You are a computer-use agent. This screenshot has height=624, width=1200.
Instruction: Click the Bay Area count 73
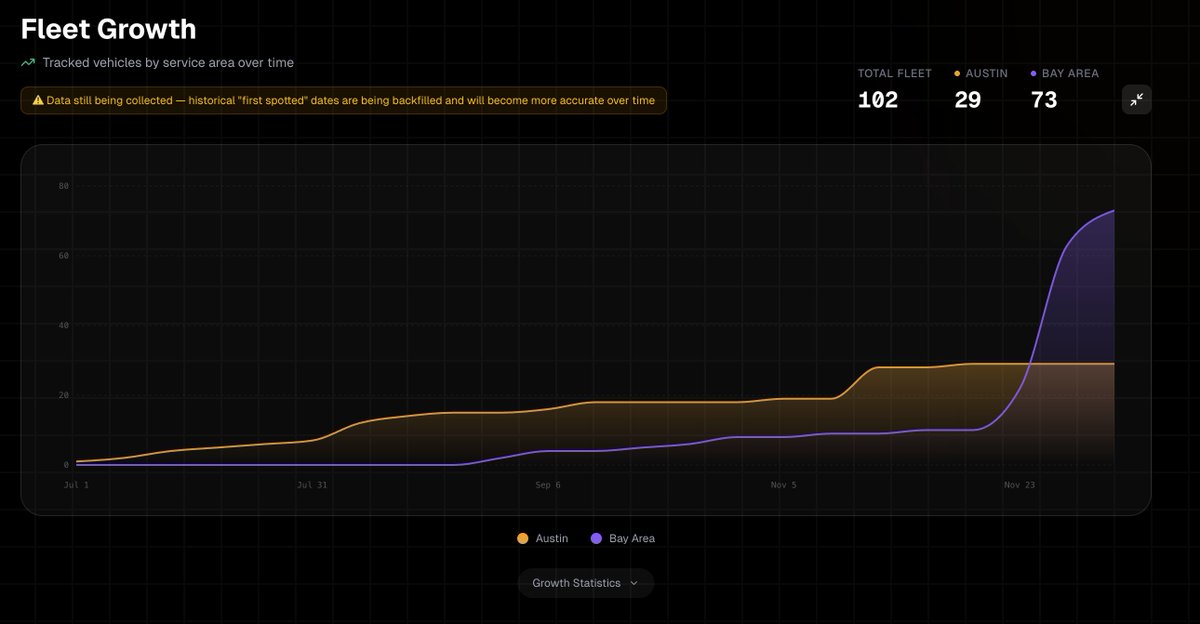(x=1044, y=100)
